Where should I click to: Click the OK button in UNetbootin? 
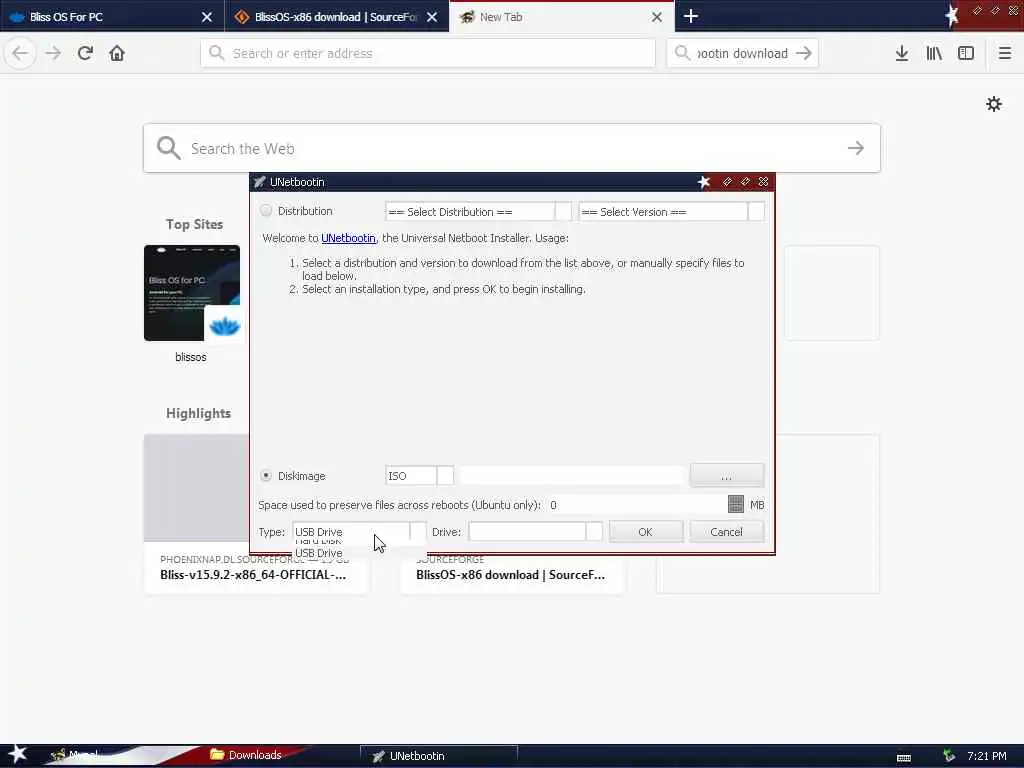pos(646,532)
